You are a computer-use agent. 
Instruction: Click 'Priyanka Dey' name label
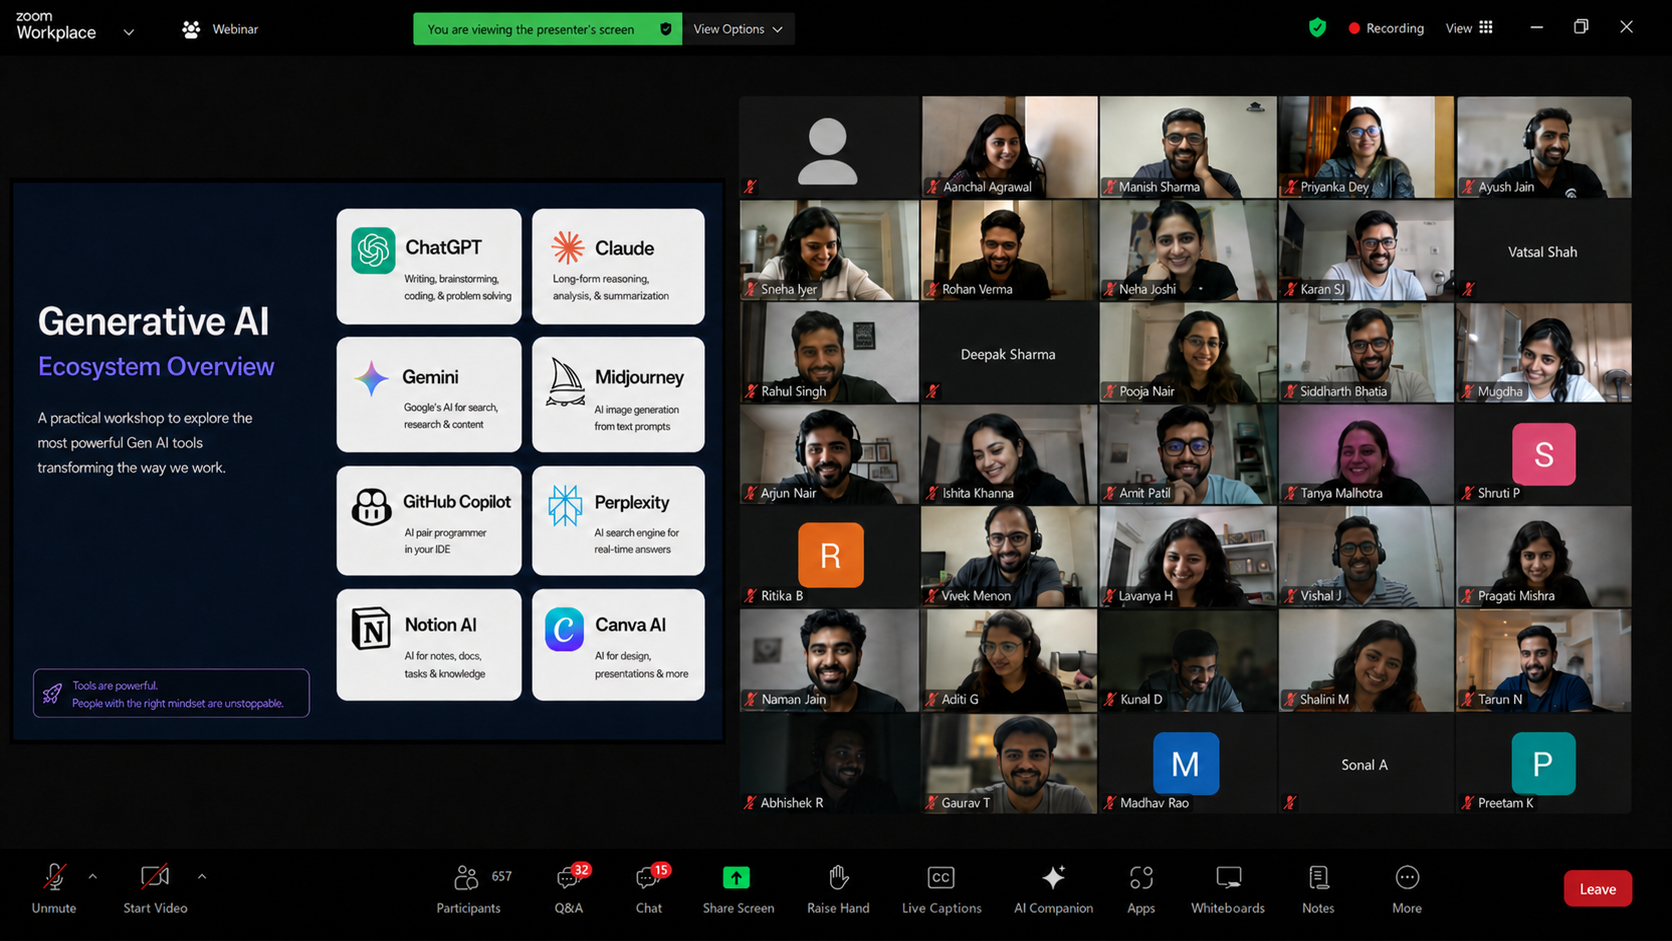click(x=1335, y=186)
